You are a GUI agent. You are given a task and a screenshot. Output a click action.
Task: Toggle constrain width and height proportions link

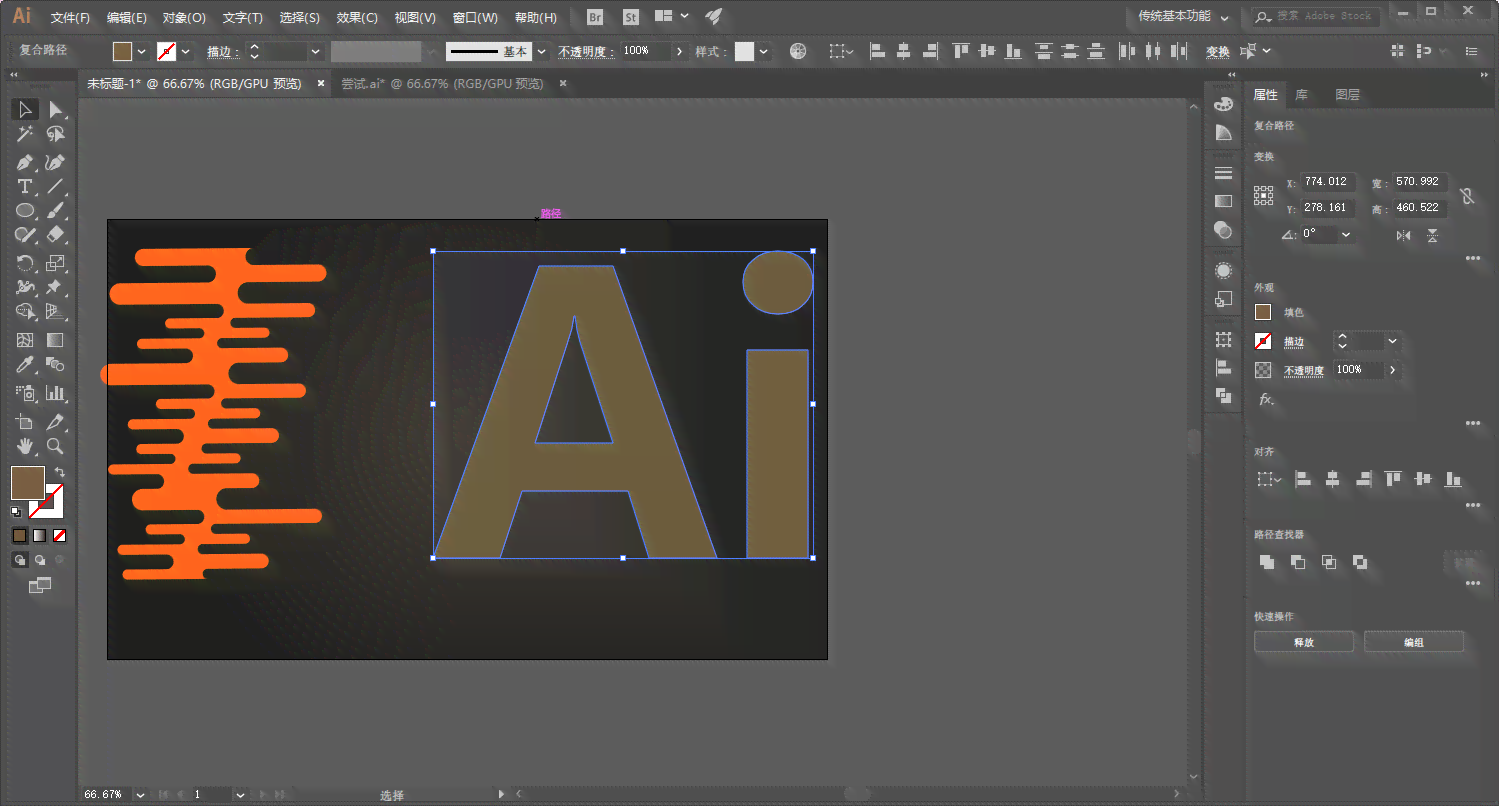coord(1467,196)
